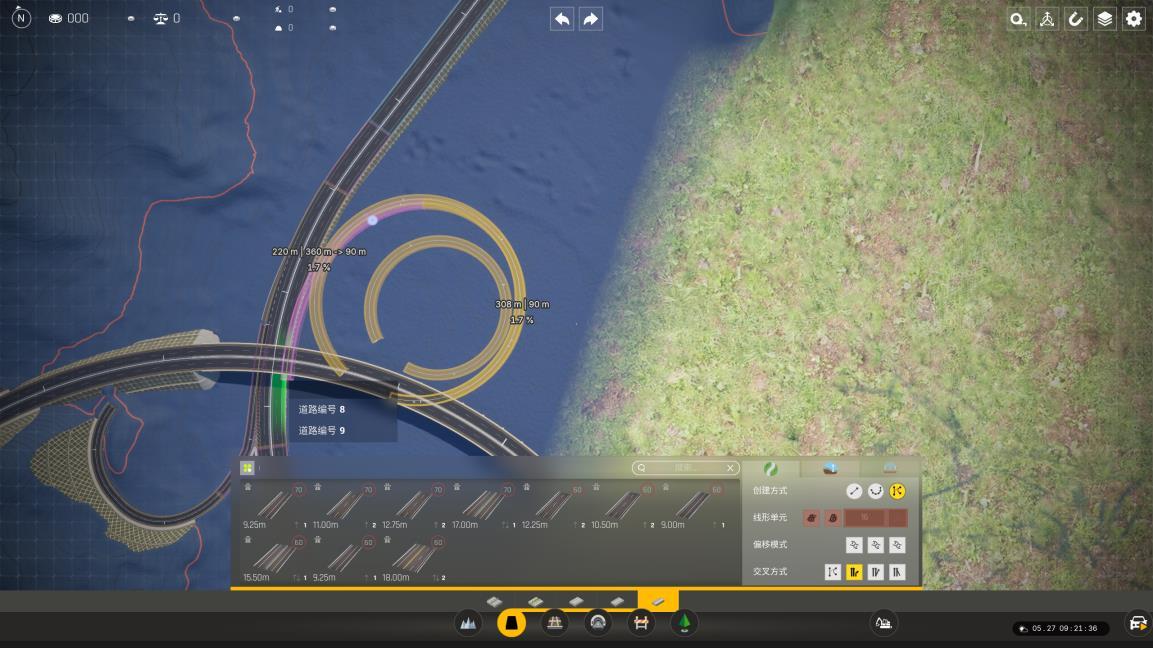Choose the second offset mode option
The width and height of the screenshot is (1153, 648).
[875, 545]
